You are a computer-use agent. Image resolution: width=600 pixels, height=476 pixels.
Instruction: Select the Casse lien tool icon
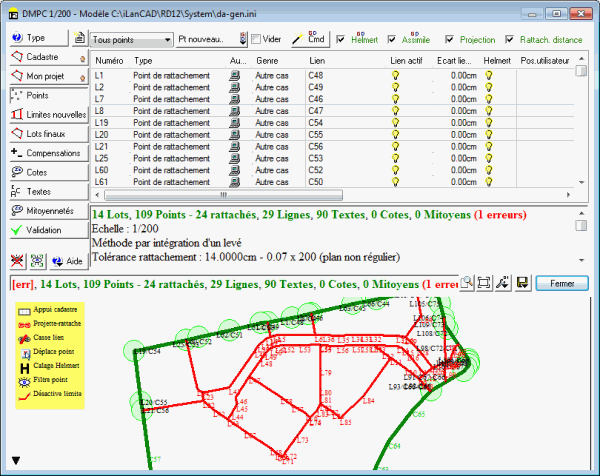click(25, 340)
